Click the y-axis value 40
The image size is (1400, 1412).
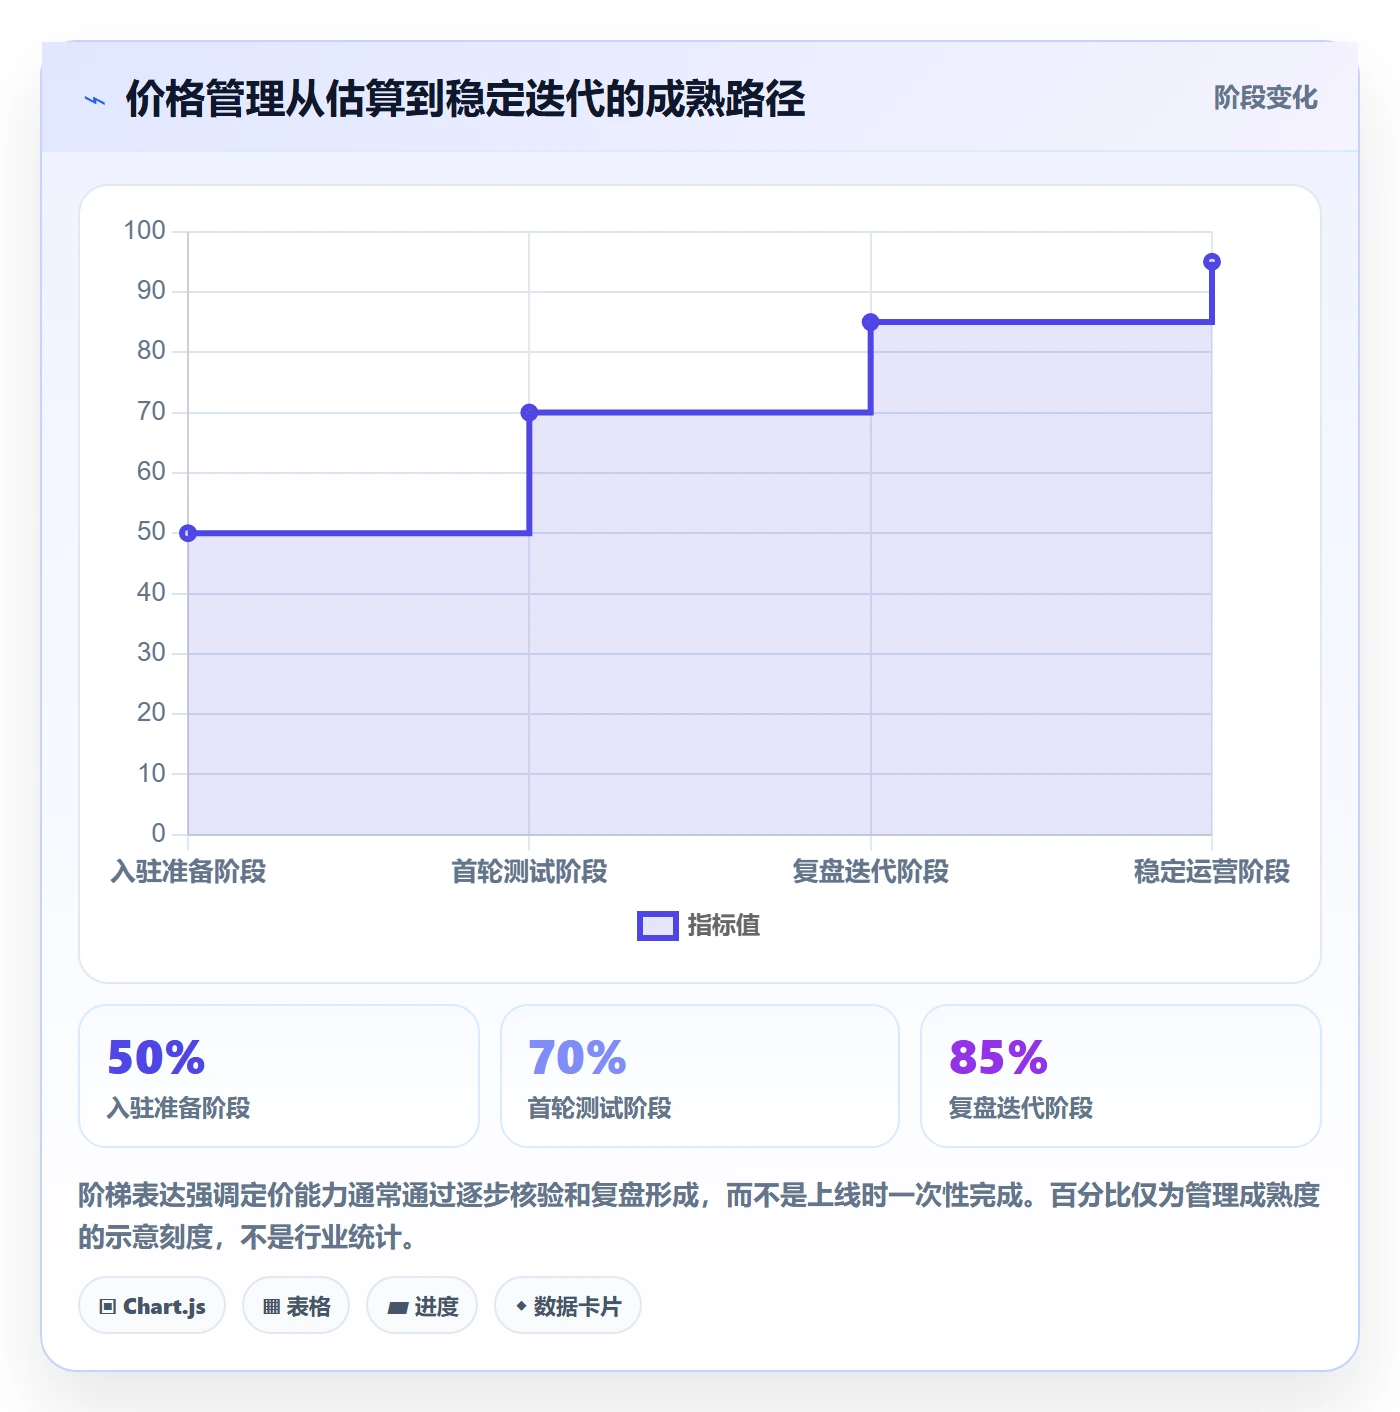tap(151, 593)
